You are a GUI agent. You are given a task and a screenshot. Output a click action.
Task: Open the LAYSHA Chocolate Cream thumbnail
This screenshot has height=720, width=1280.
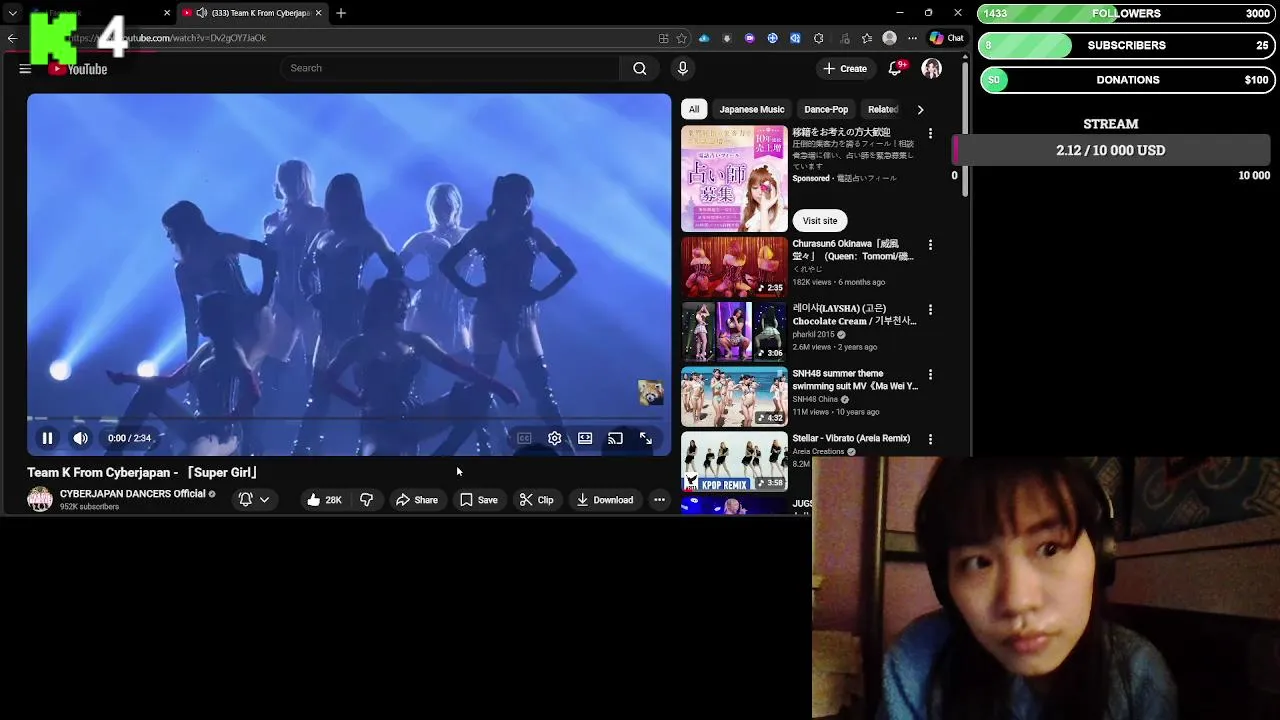tap(734, 332)
